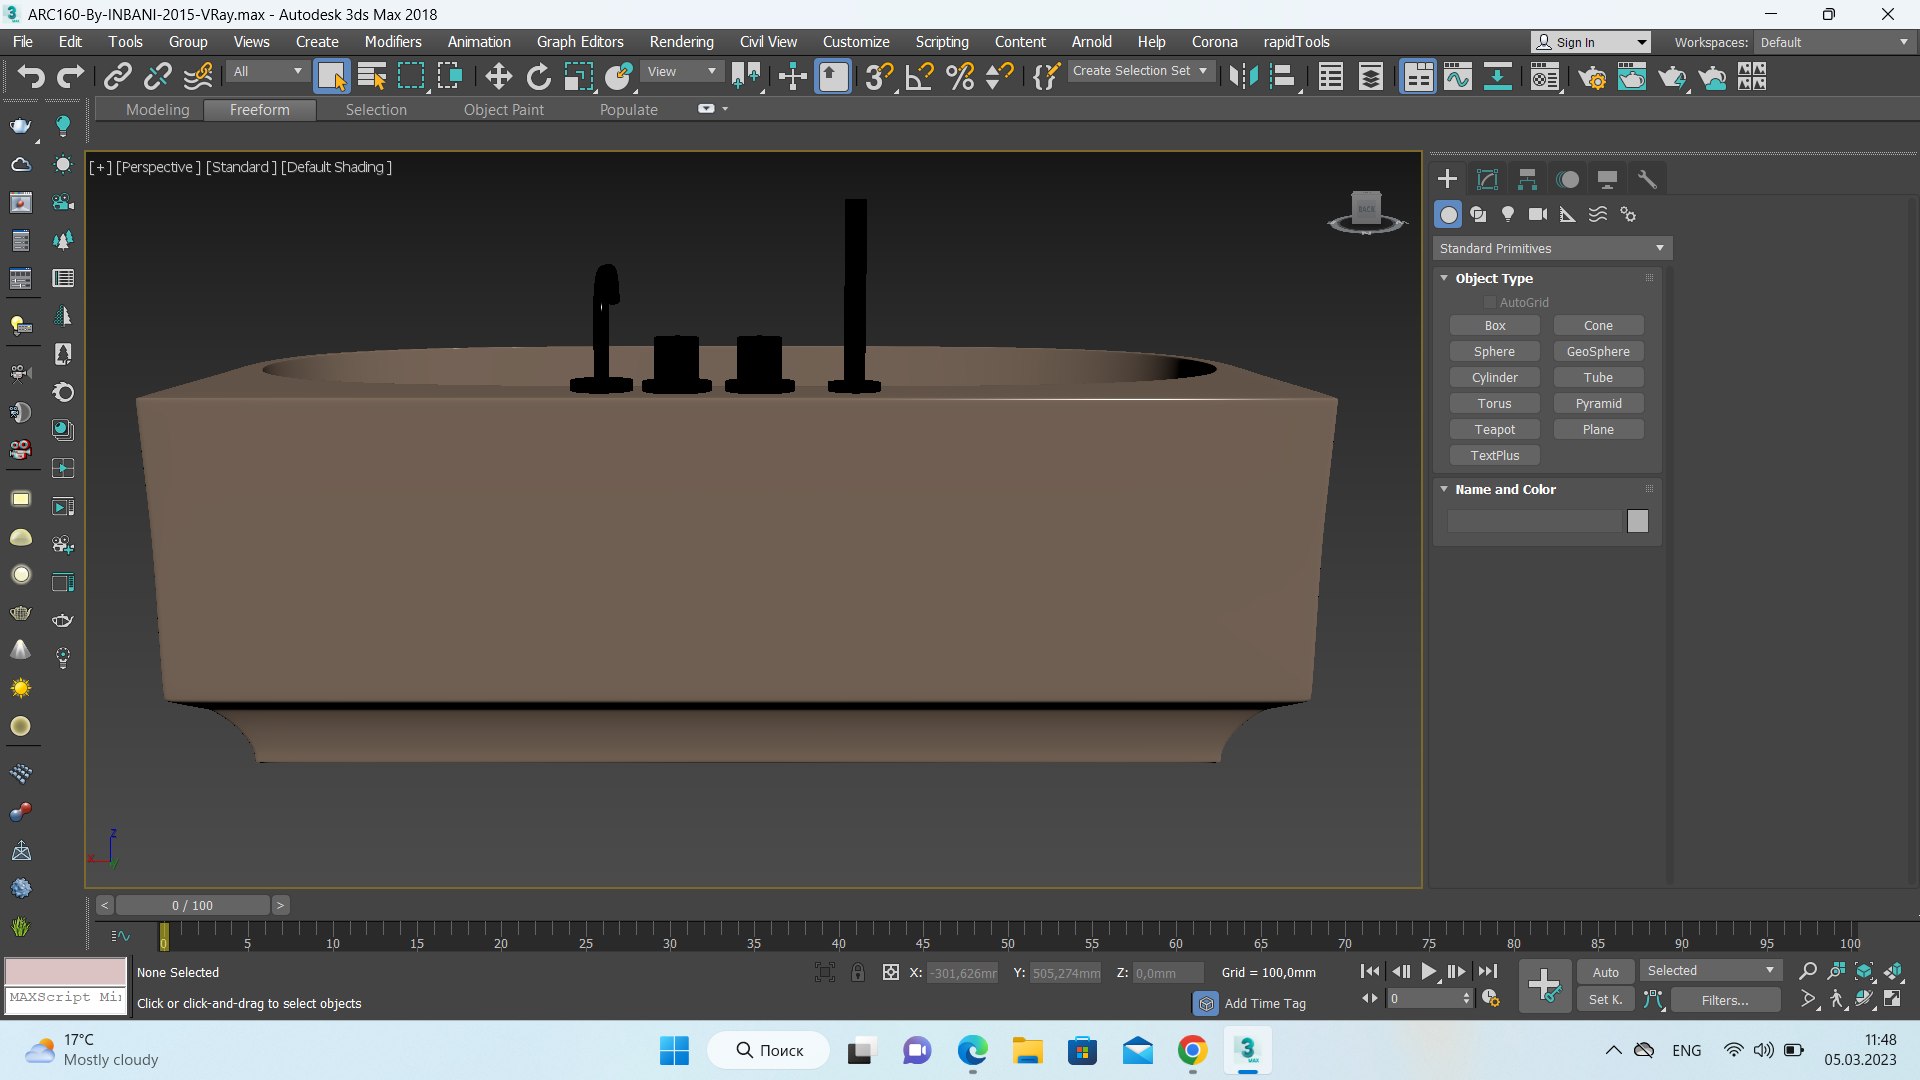Create a Teapot primitive
This screenshot has height=1080, width=1920.
[1494, 430]
